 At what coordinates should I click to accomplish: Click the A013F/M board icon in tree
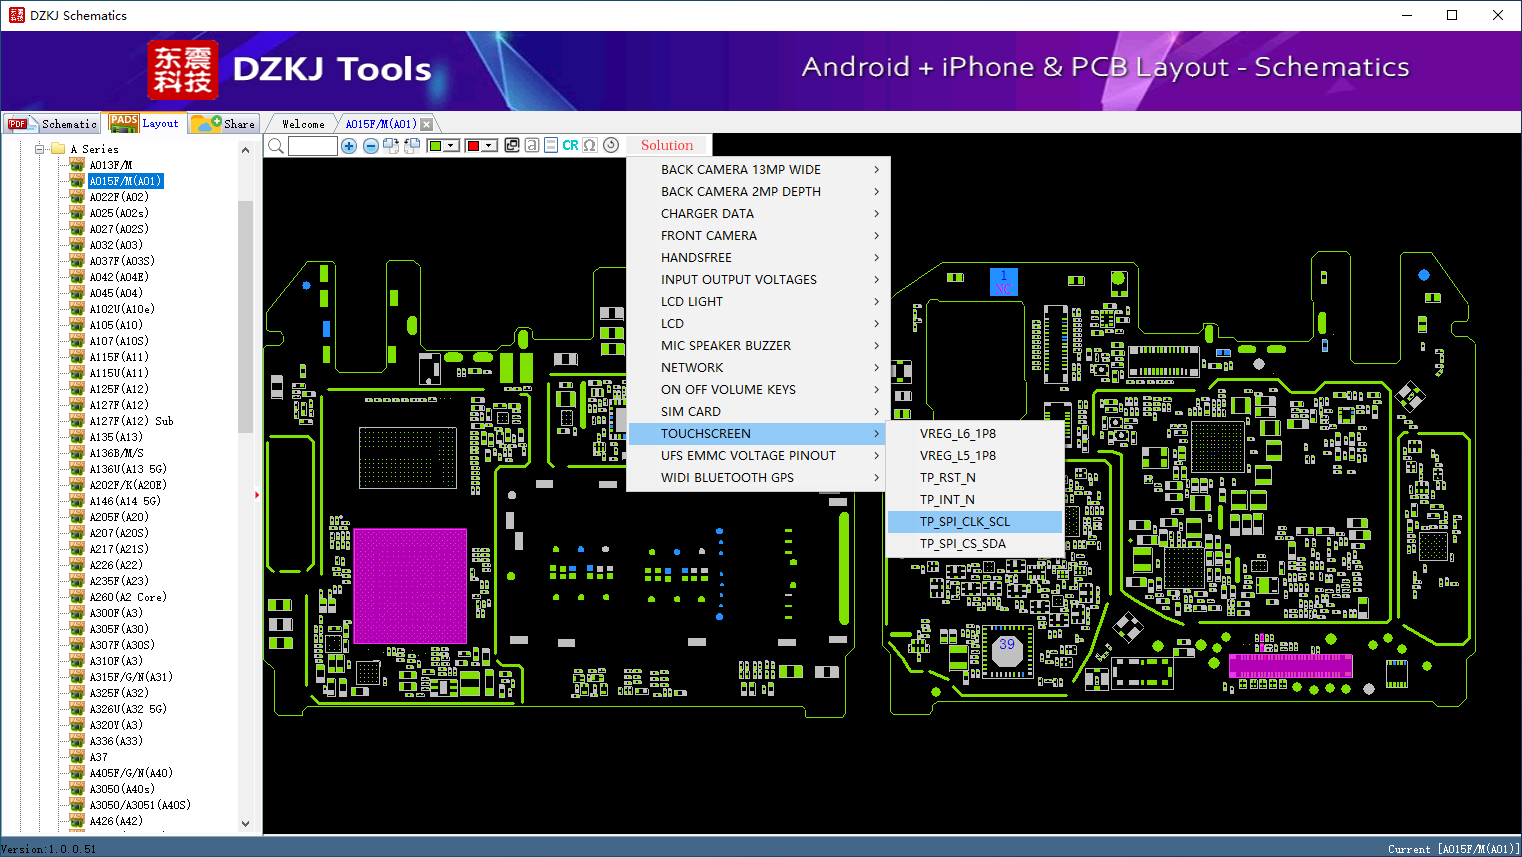click(x=77, y=165)
